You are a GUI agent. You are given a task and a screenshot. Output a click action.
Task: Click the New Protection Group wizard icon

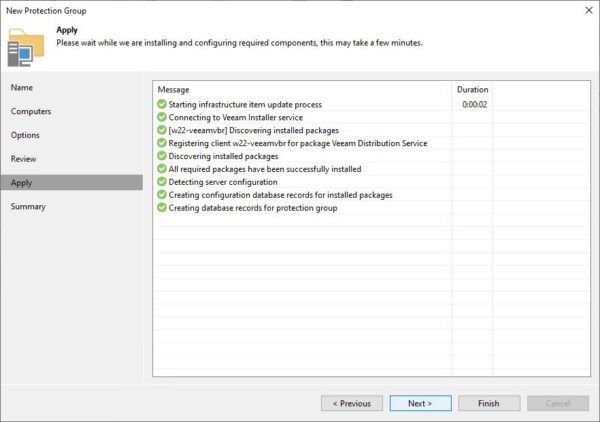point(26,47)
